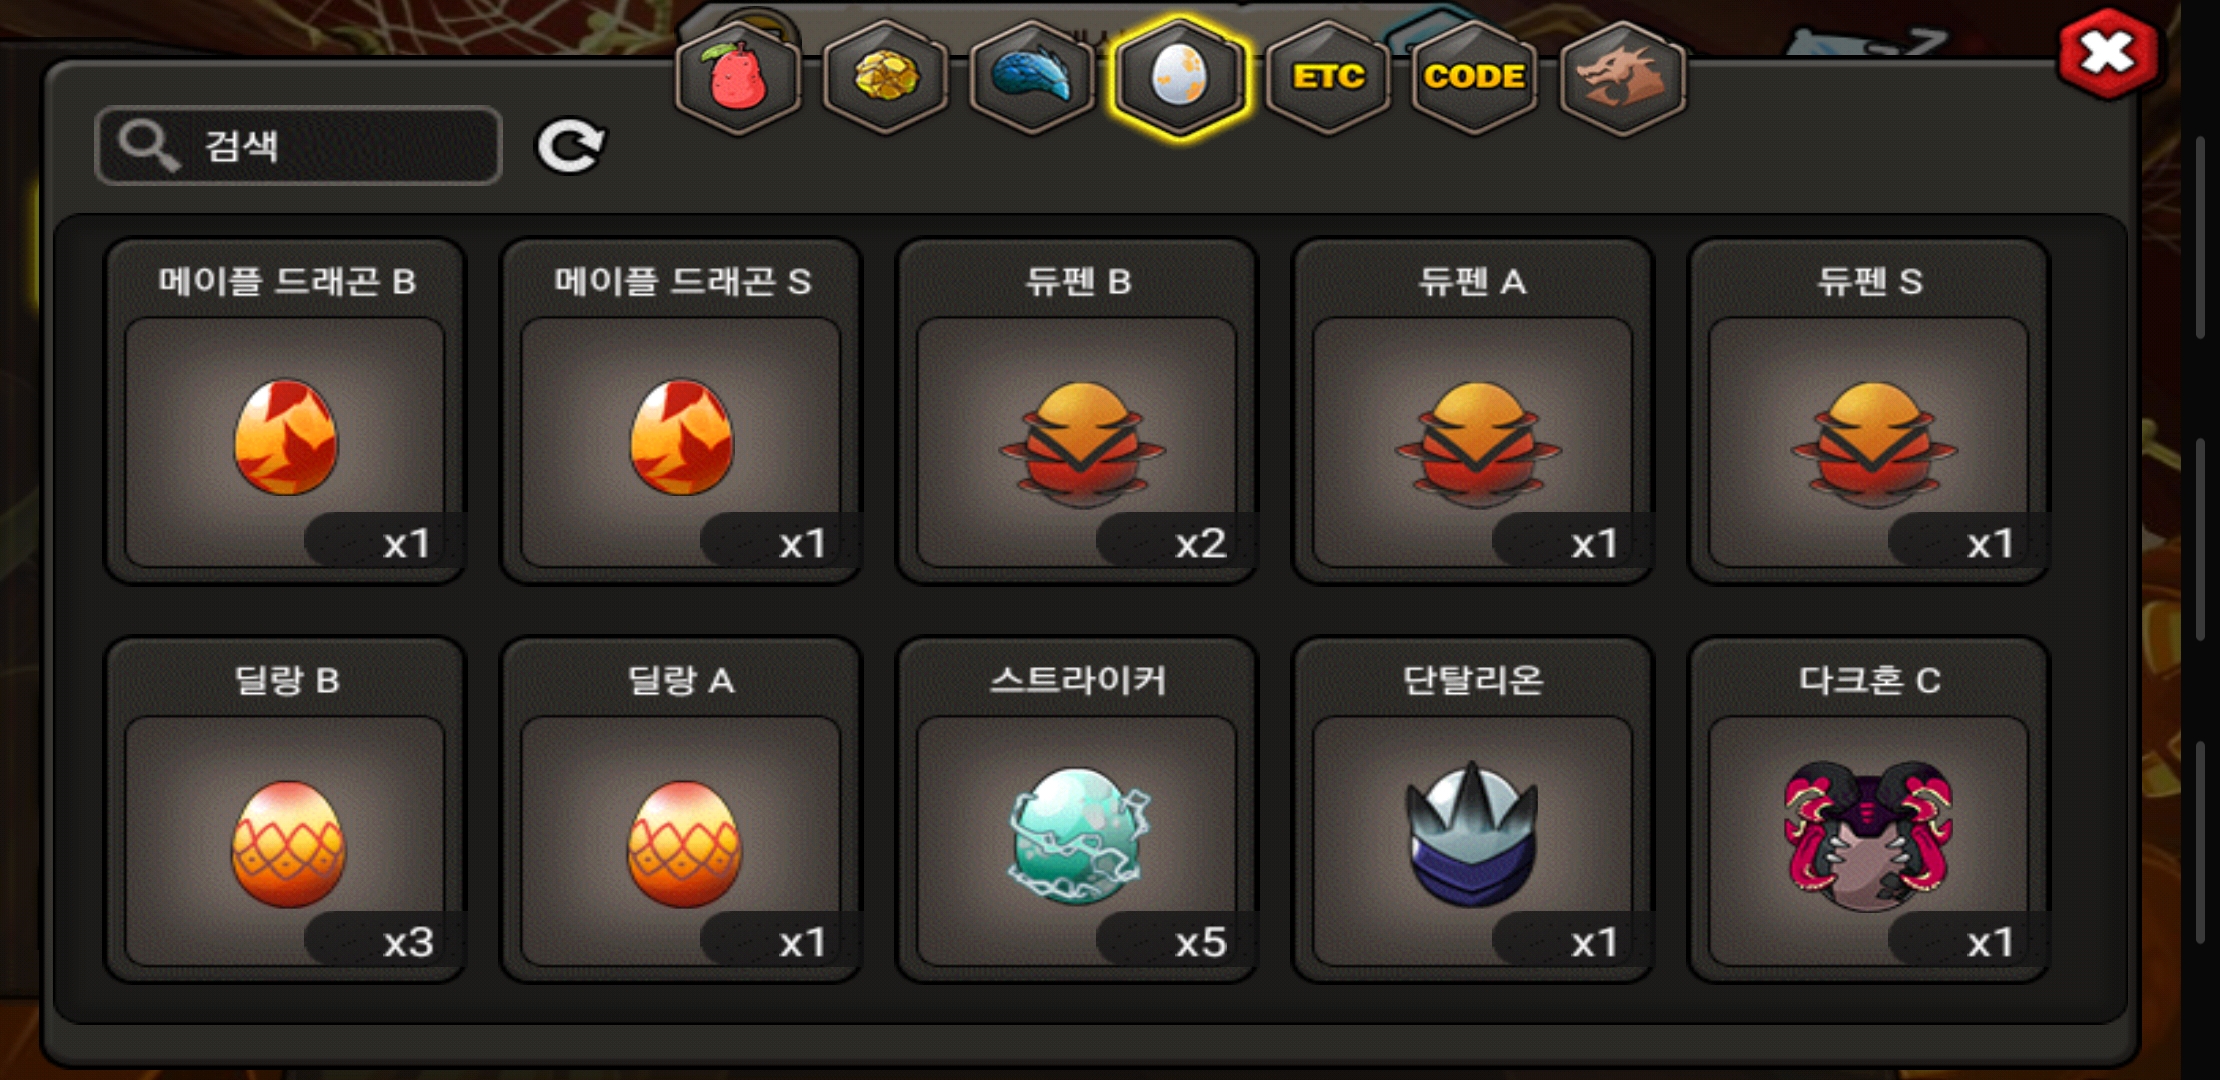Image resolution: width=2220 pixels, height=1080 pixels.
Task: Select the 다크혼 C horned egg
Action: [1869, 810]
